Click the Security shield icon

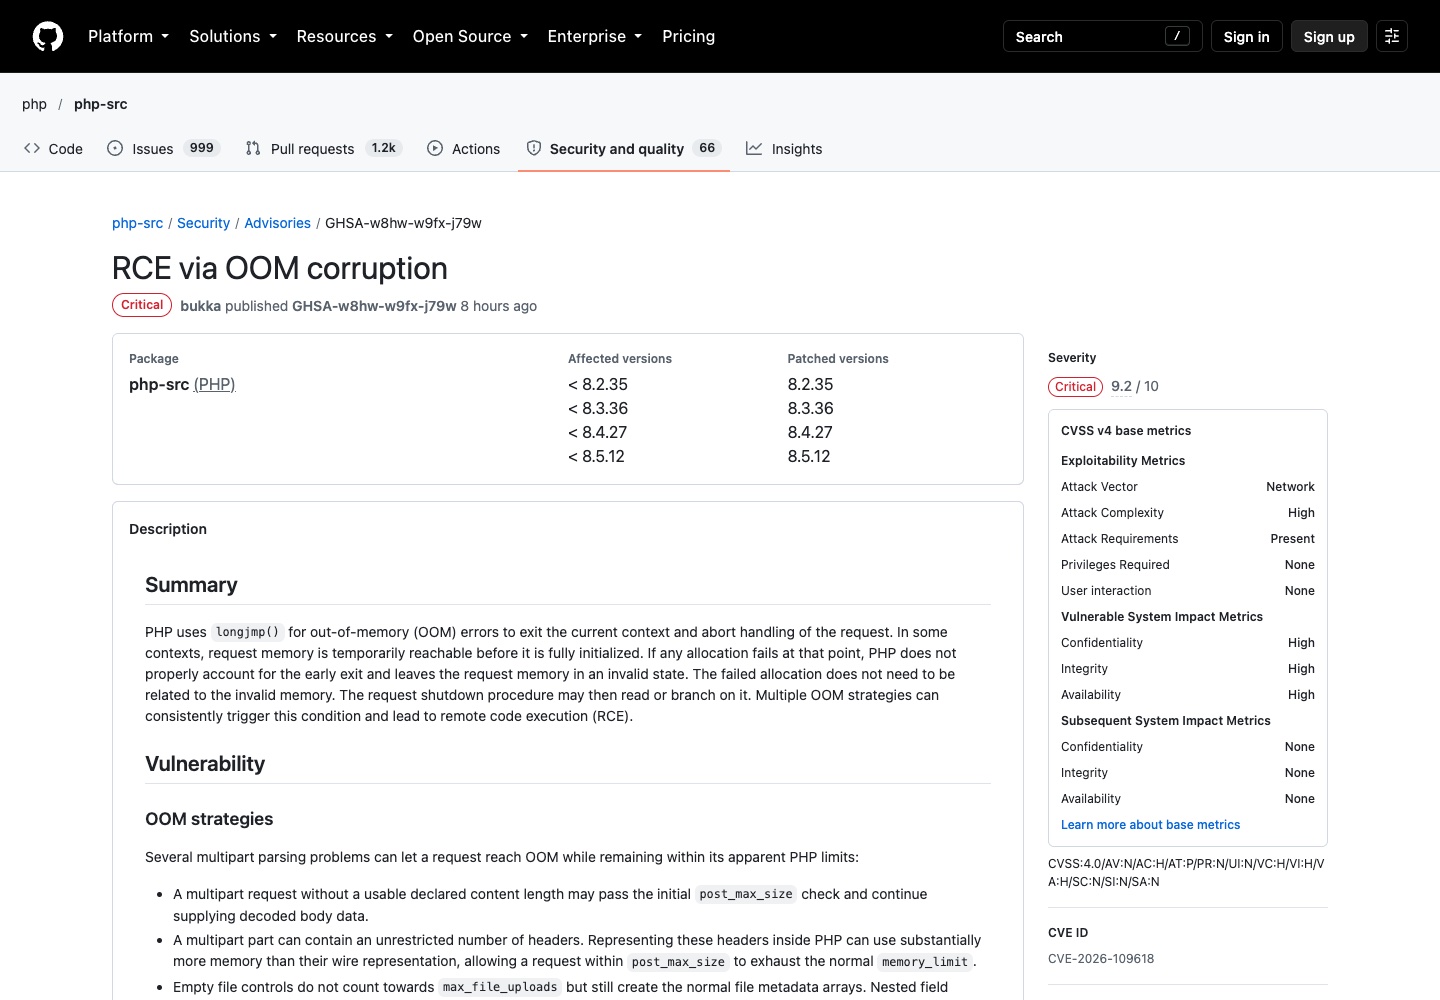pyautogui.click(x=534, y=148)
